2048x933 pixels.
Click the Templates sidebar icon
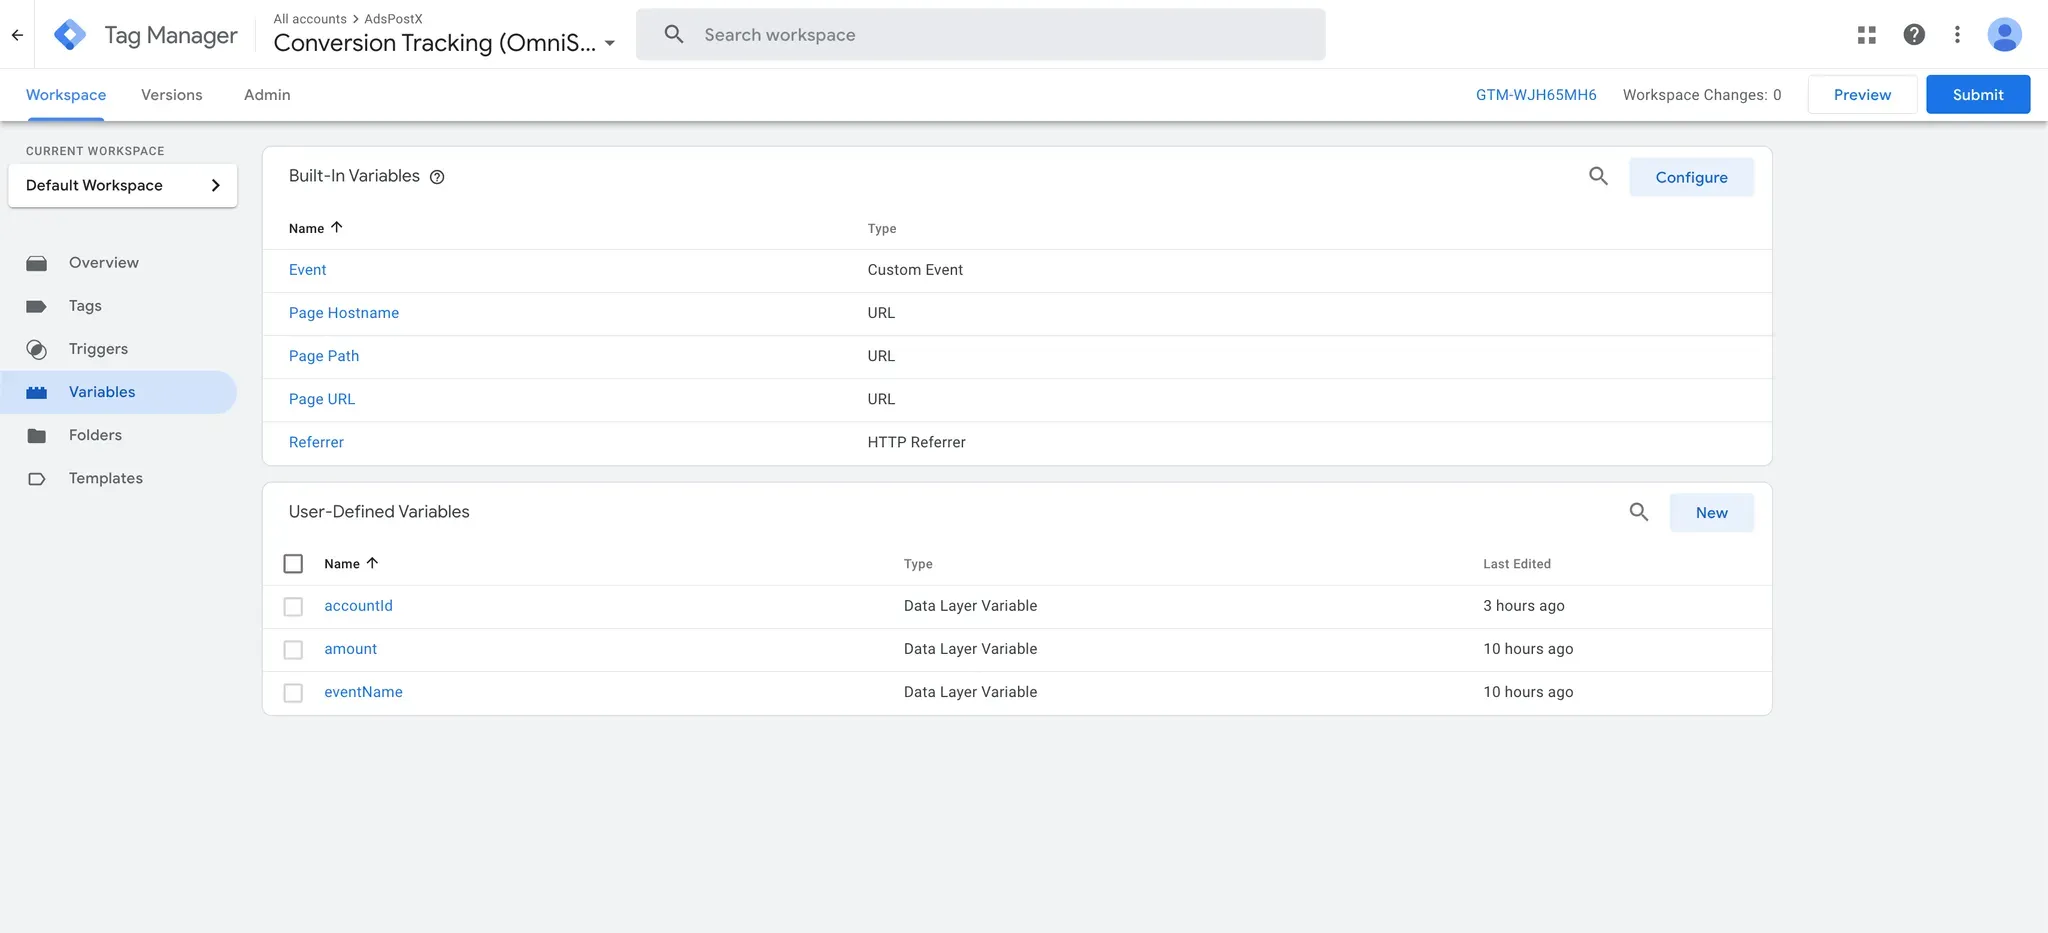pos(37,478)
